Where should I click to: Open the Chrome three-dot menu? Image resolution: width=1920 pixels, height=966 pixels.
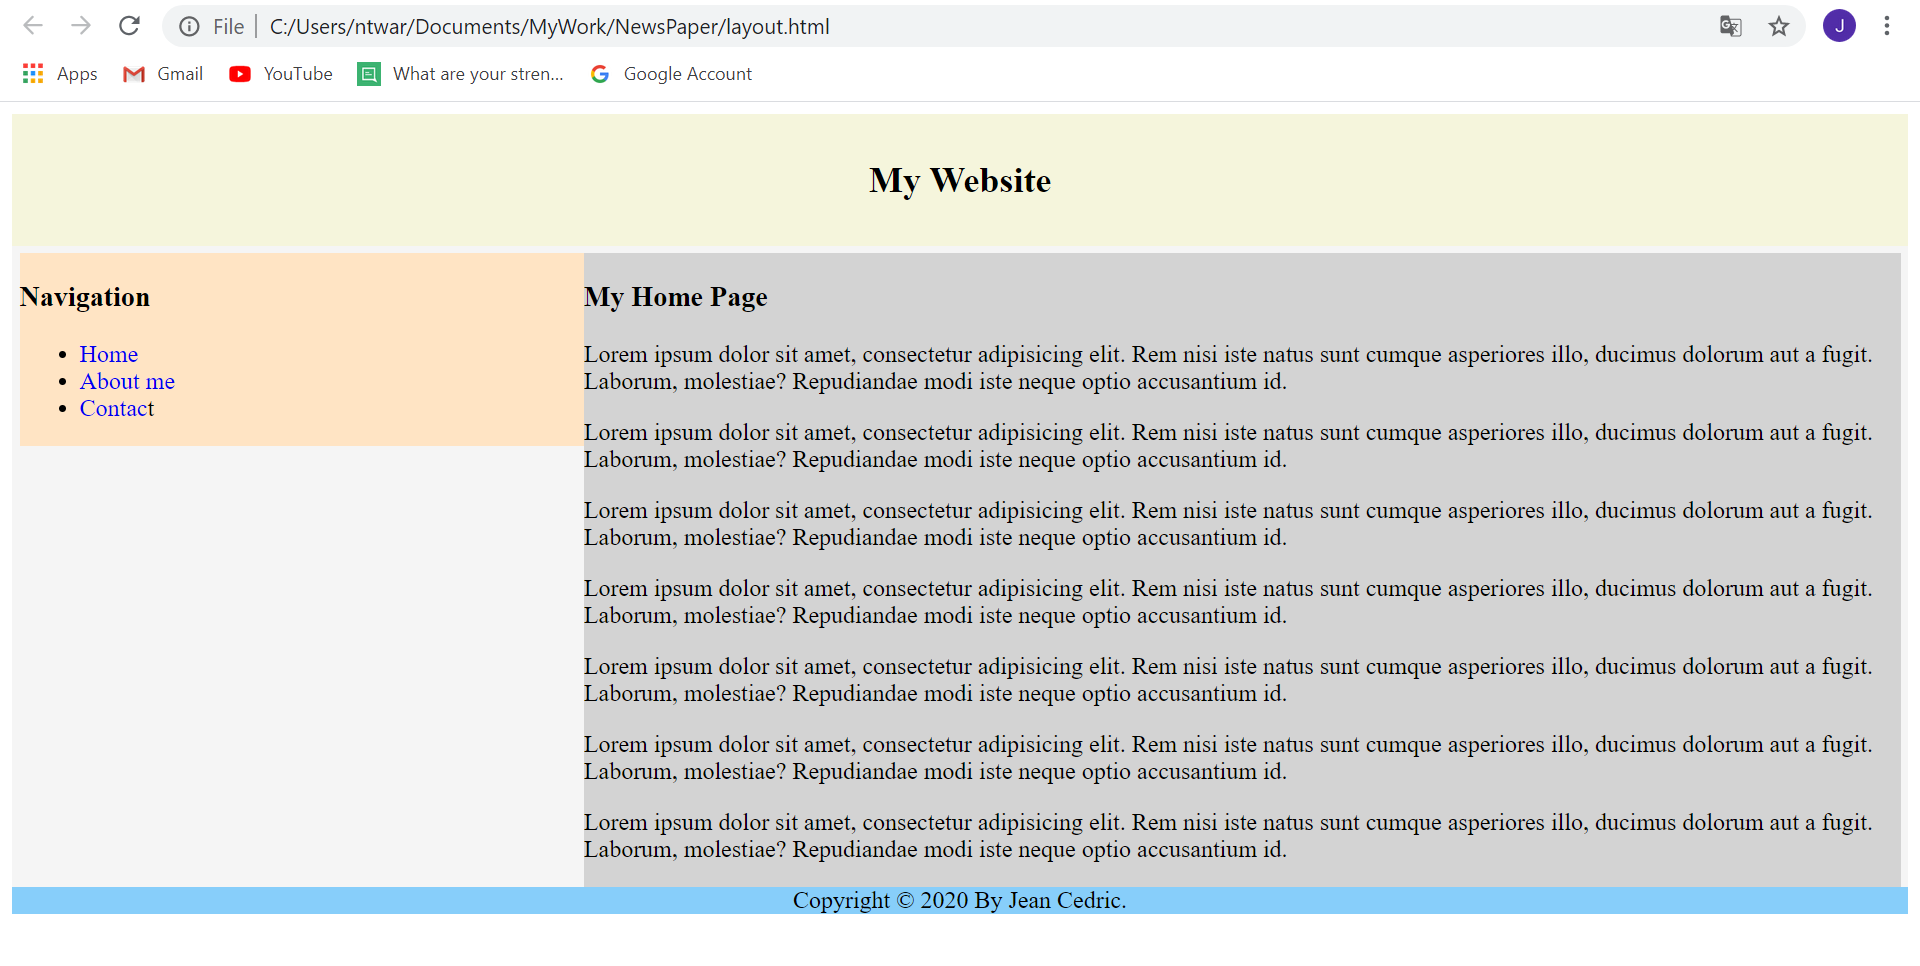pyautogui.click(x=1887, y=26)
